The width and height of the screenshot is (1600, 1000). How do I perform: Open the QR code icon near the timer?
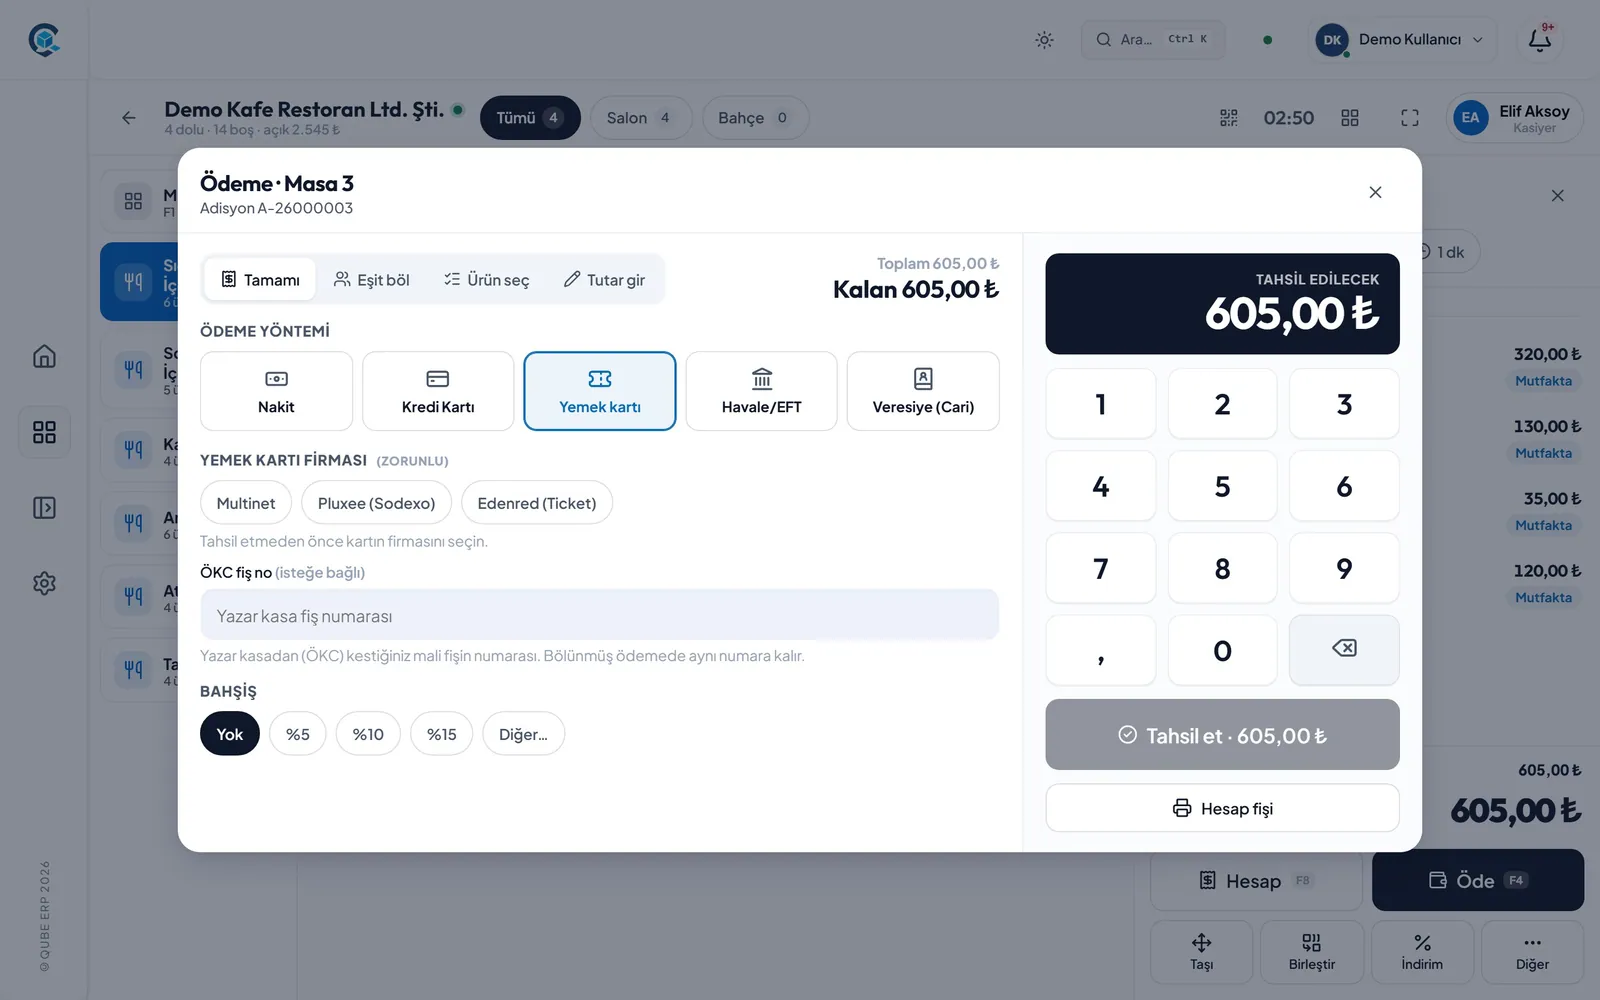coord(1229,118)
